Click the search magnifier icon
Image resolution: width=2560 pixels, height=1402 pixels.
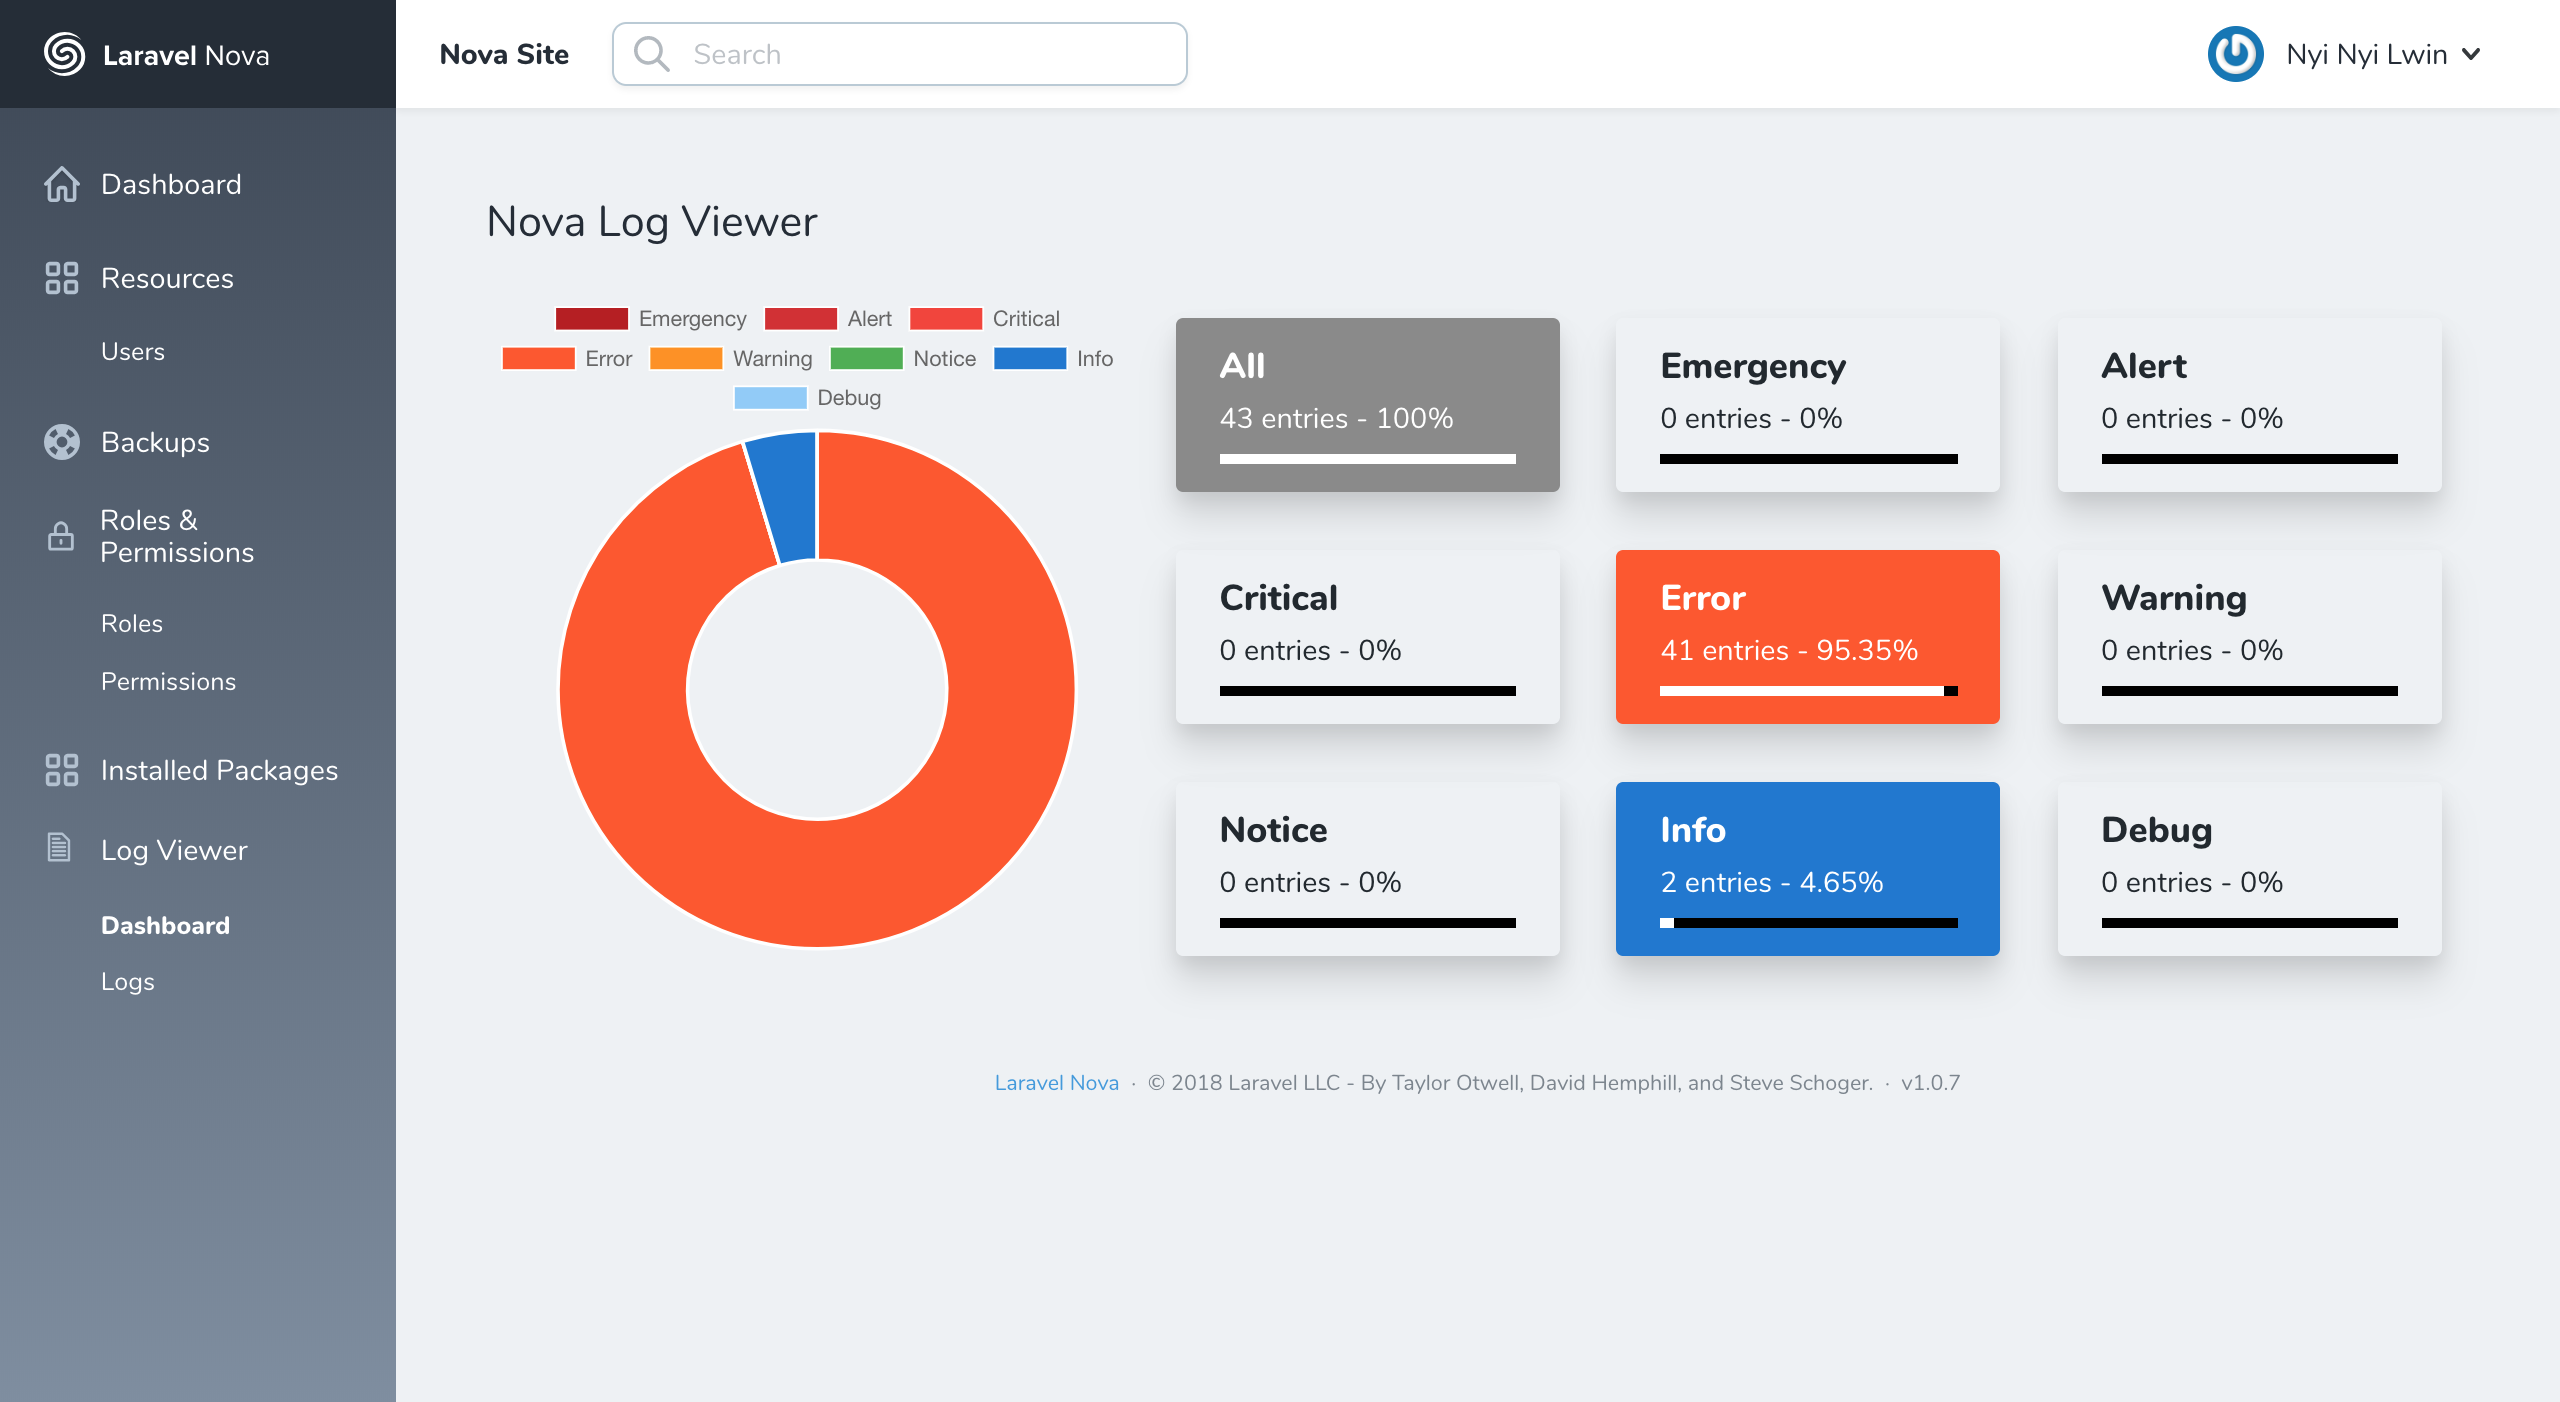pyautogui.click(x=653, y=53)
